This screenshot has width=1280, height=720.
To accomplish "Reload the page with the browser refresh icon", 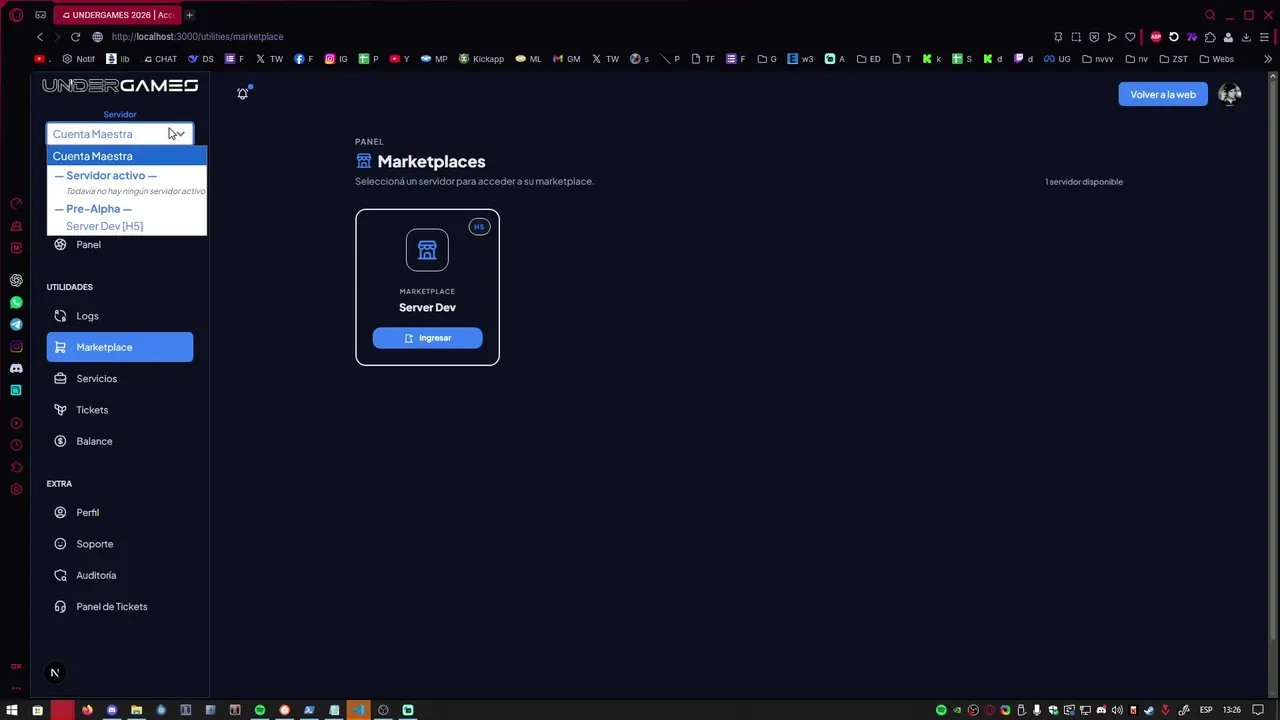I will (75, 37).
